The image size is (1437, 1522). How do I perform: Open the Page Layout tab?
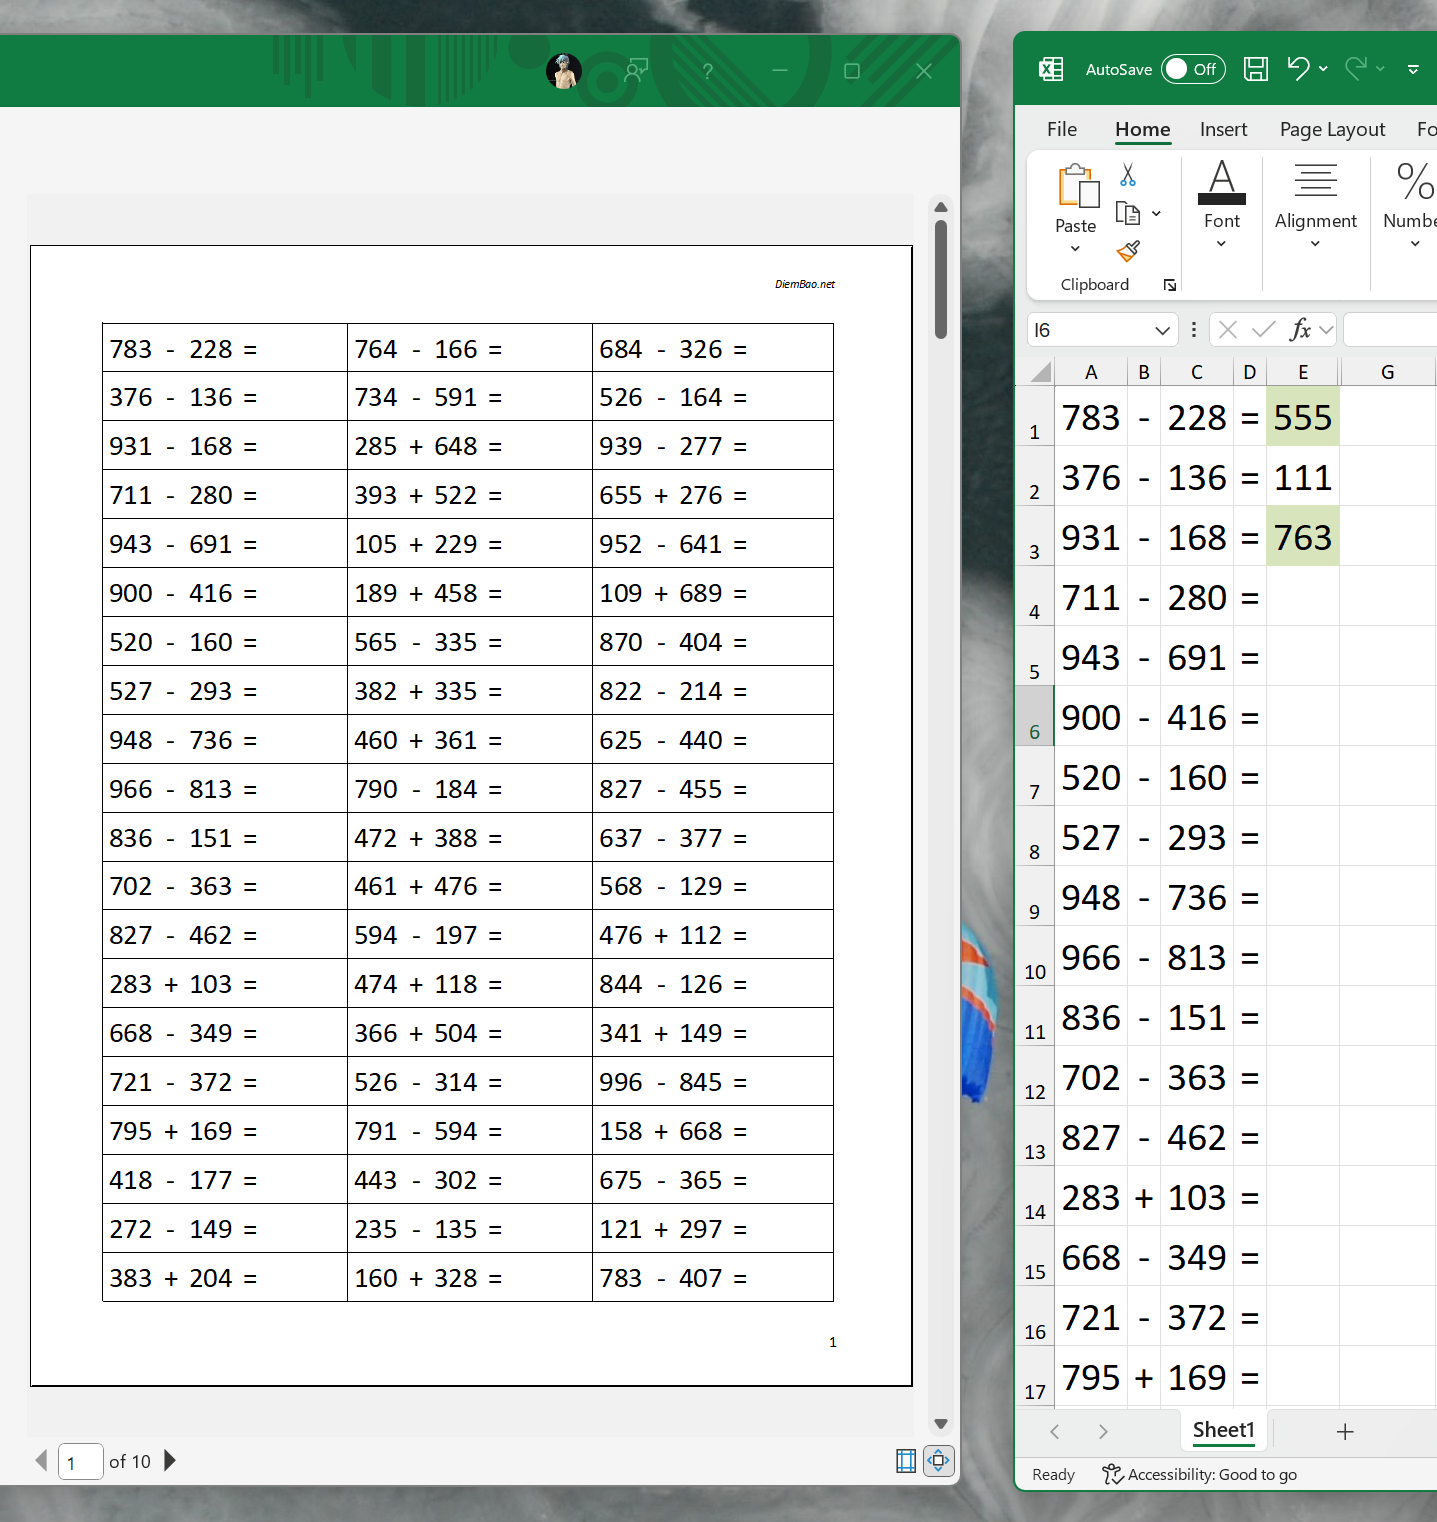1332,129
